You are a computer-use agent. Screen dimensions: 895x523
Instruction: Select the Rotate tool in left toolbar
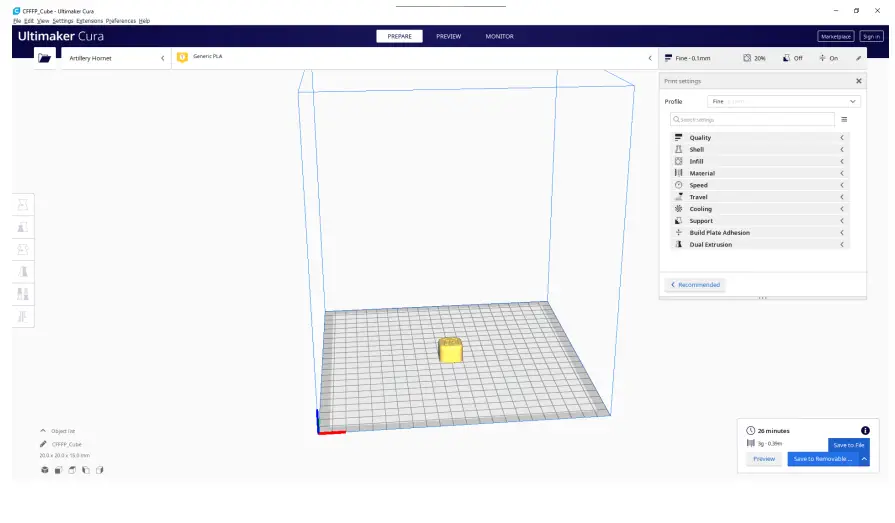(23, 250)
